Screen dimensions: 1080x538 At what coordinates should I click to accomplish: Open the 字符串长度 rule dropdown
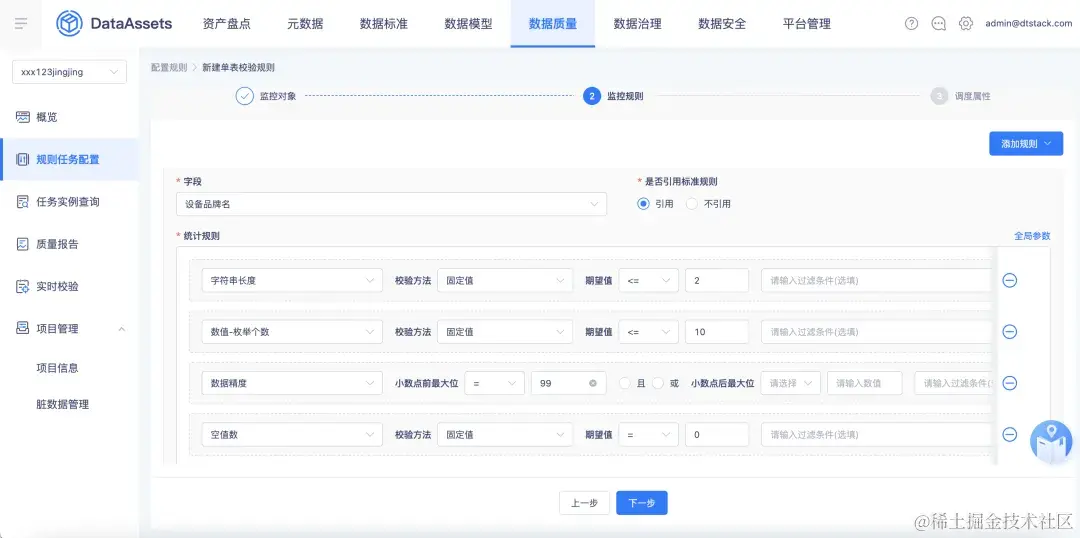[x=292, y=280]
